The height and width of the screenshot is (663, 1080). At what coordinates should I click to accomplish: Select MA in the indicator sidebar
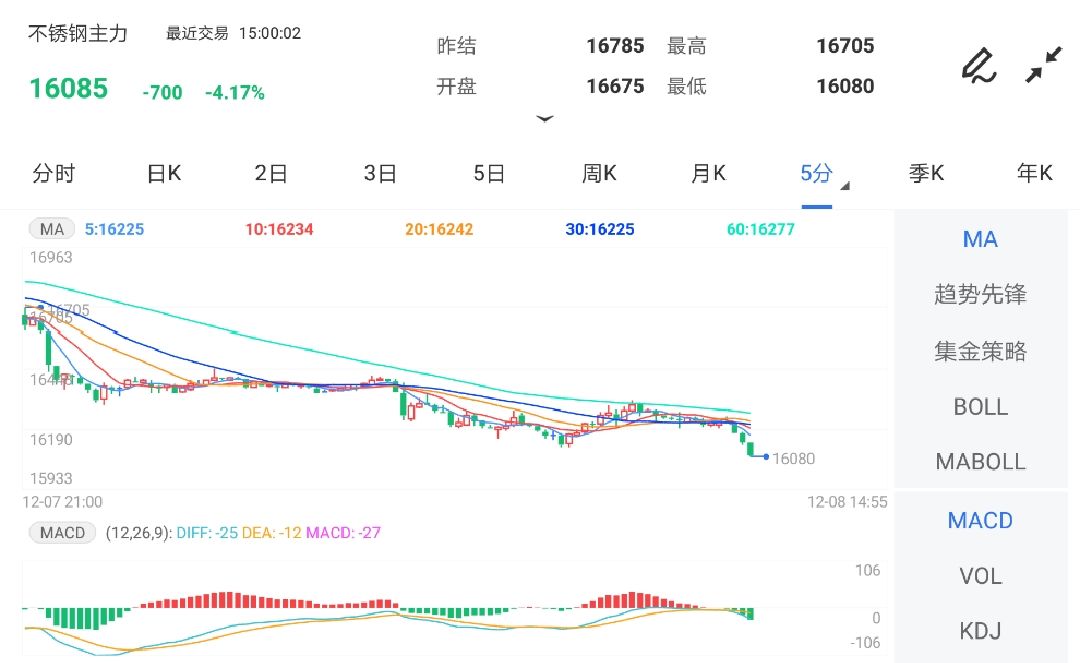(980, 240)
